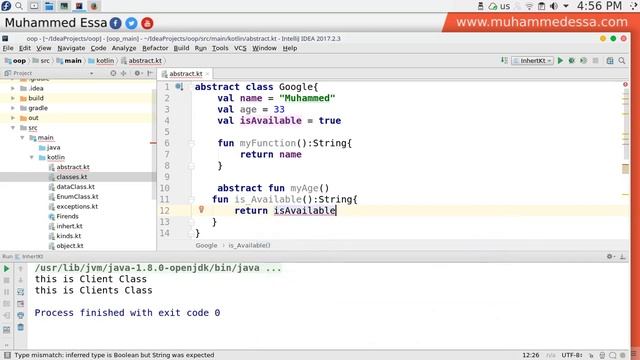Open Run panel settings gear
The image size is (640, 360).
tap(610, 256)
